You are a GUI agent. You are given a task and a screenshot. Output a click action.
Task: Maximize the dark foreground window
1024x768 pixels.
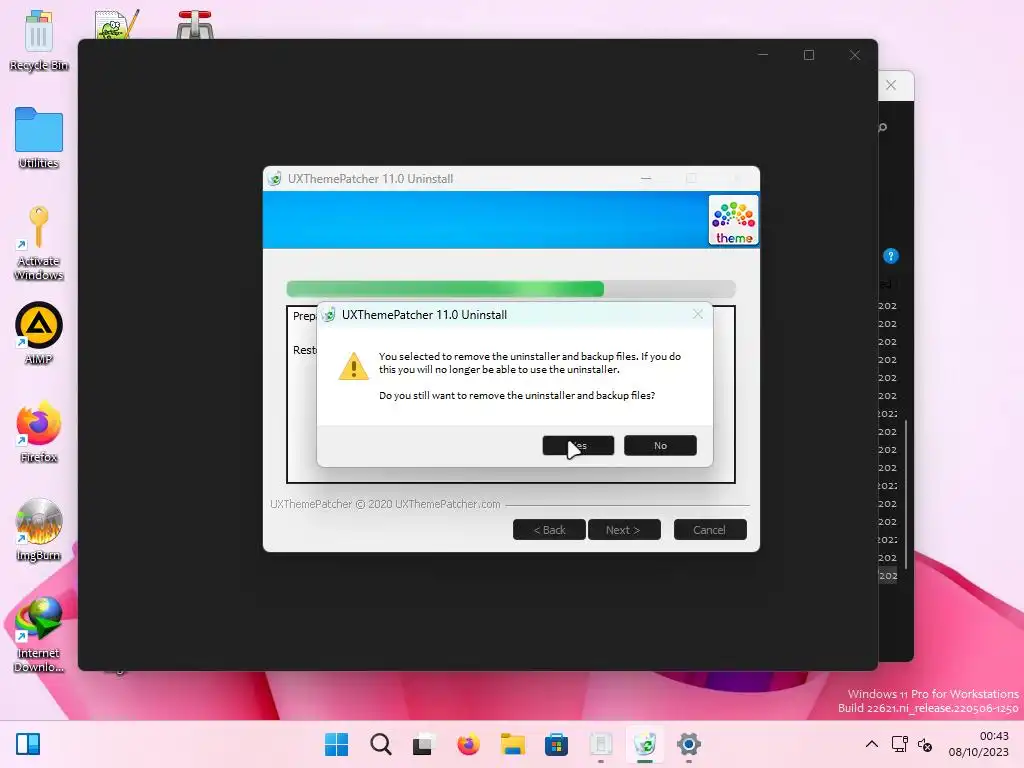pyautogui.click(x=808, y=56)
